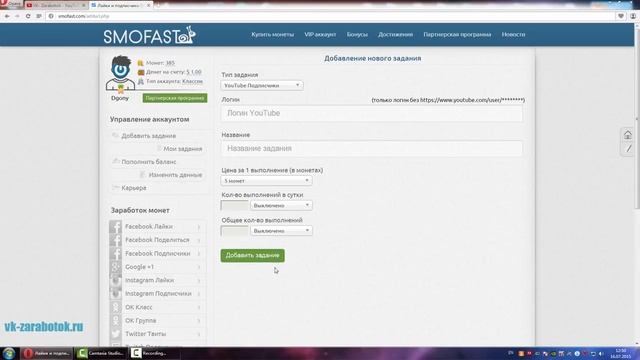Click the heart bookmark icon in address bar

pos(621,16)
